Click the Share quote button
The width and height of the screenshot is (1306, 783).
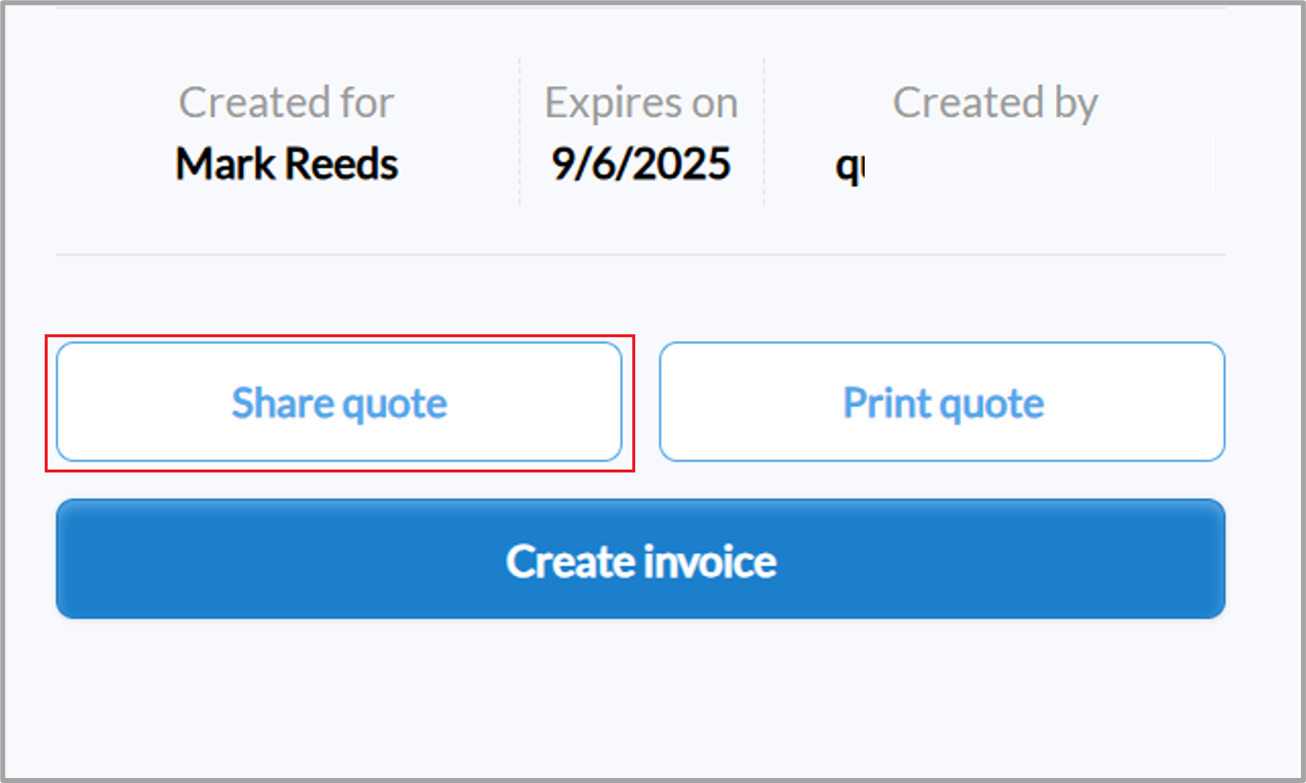339,402
